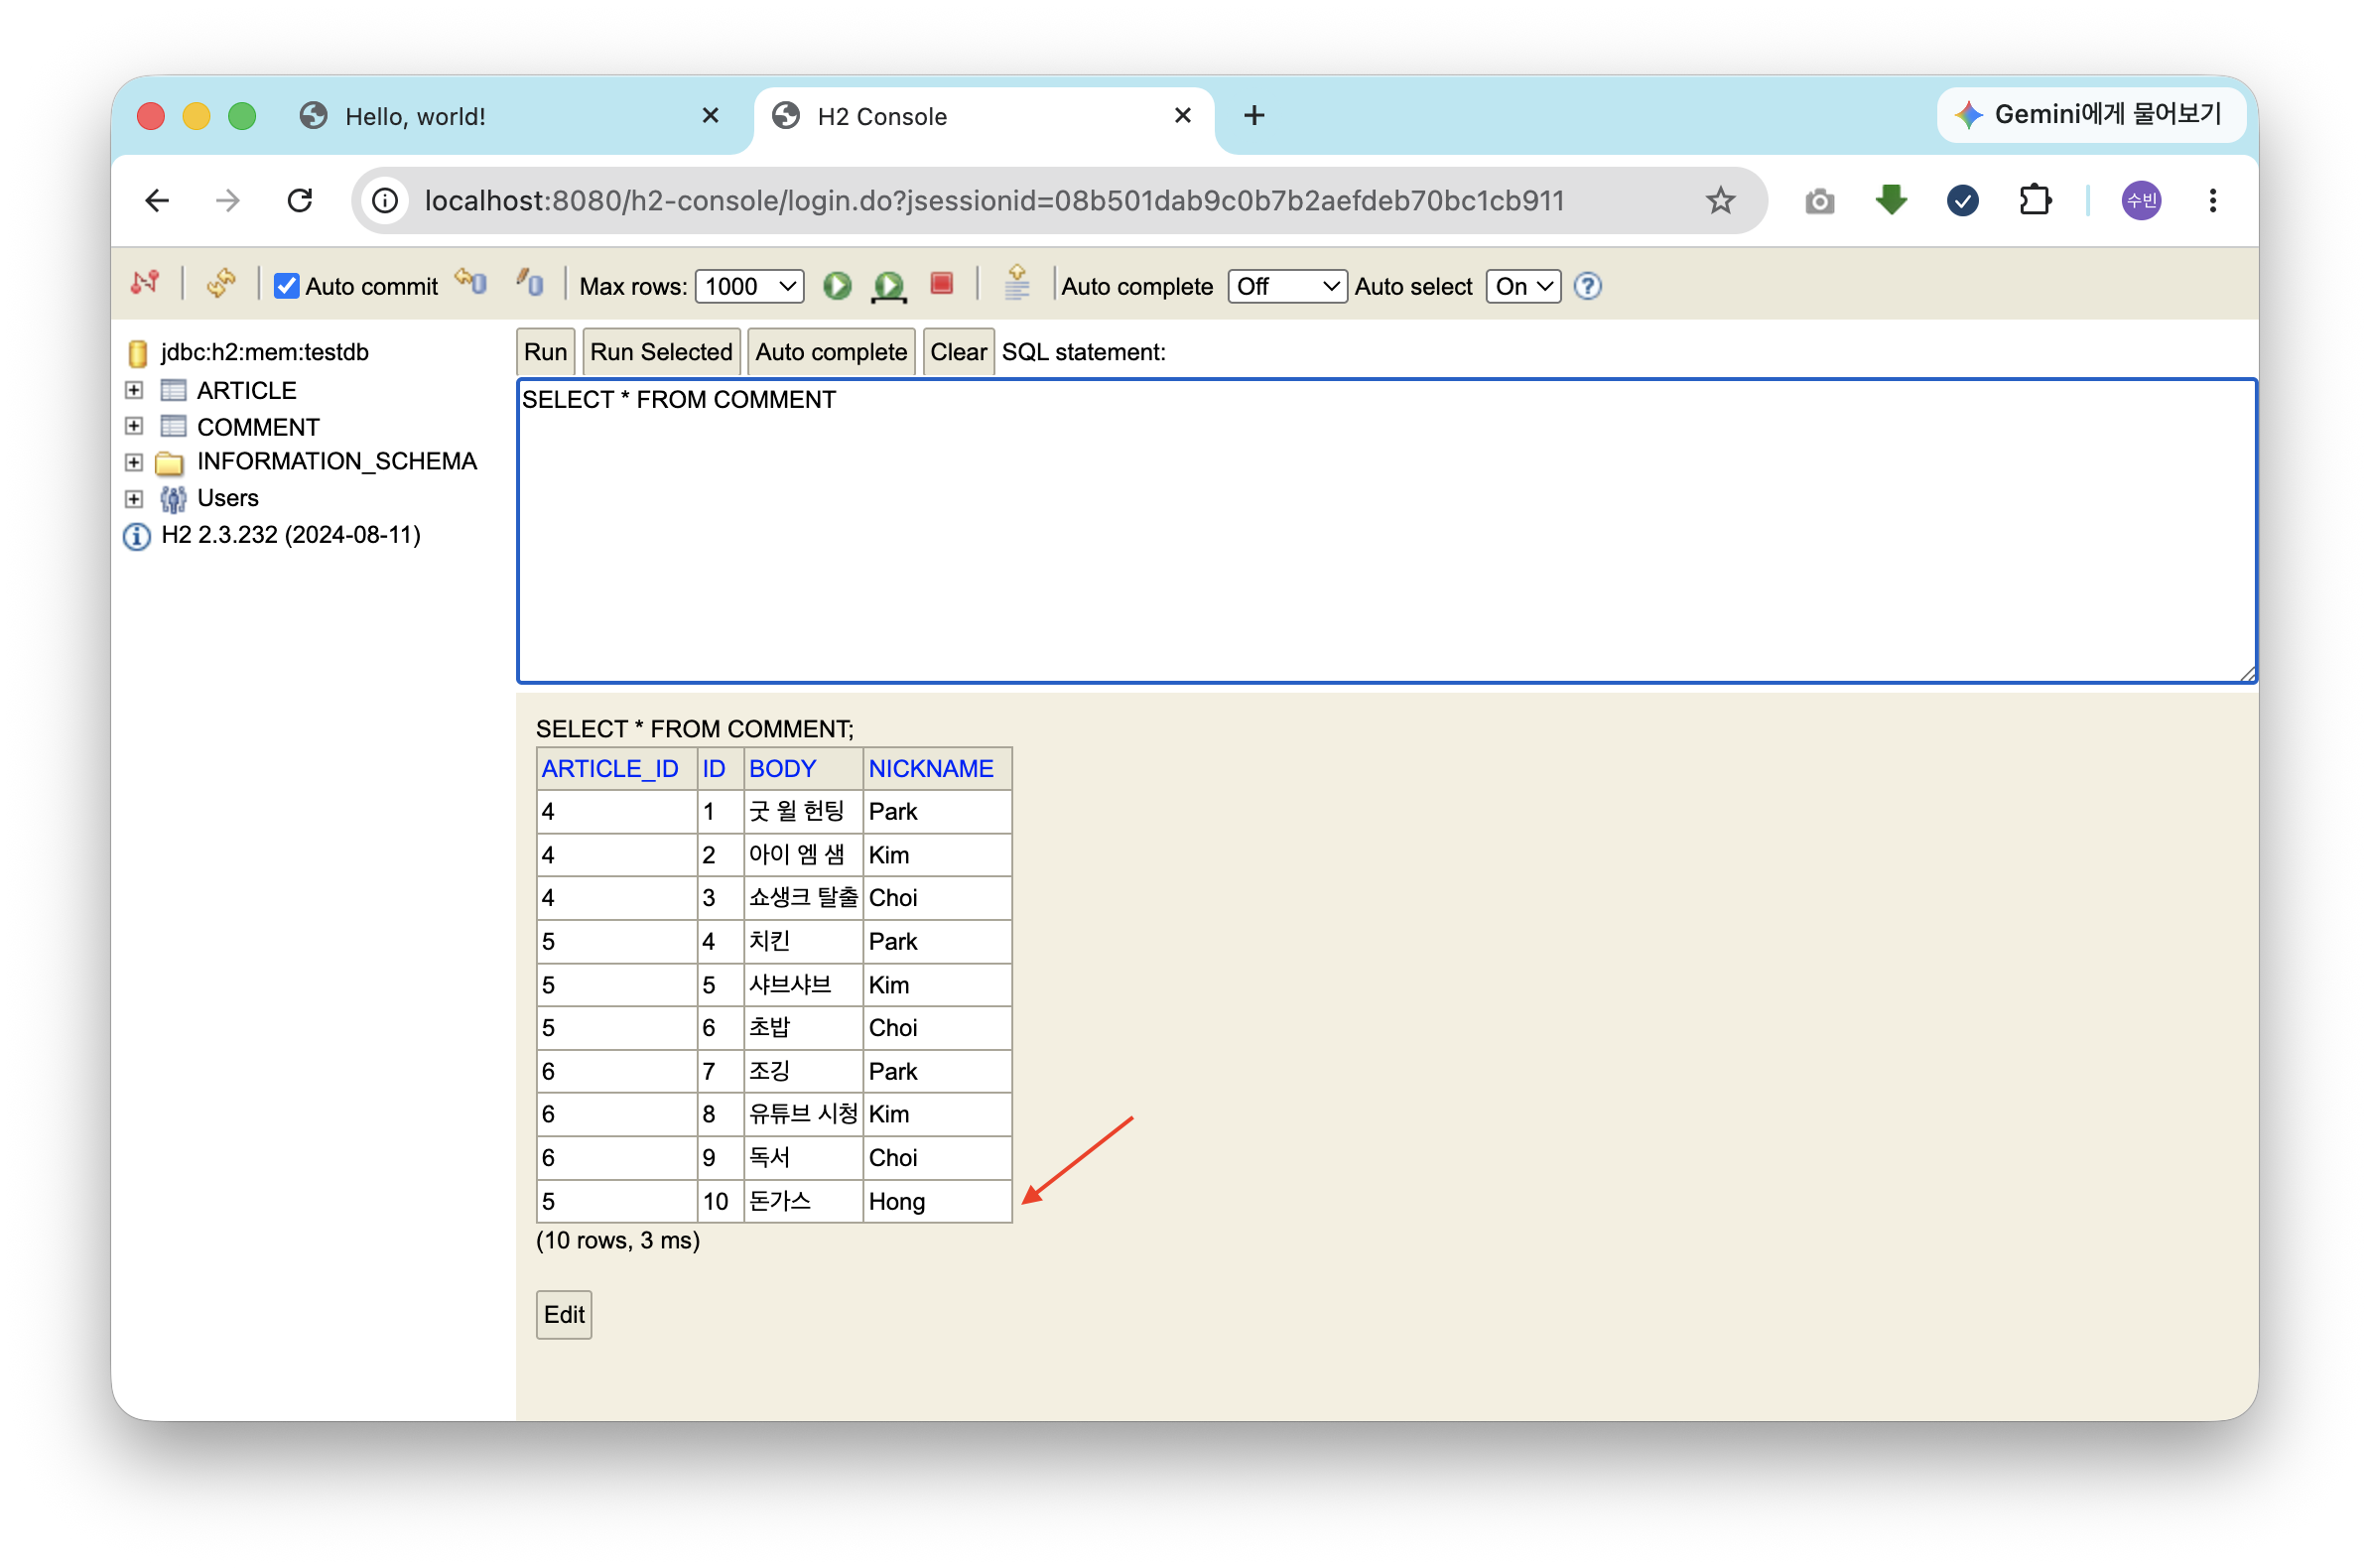Click the SQL textarea resize handle
Image resolution: width=2370 pixels, height=1568 pixels.
(x=2247, y=675)
